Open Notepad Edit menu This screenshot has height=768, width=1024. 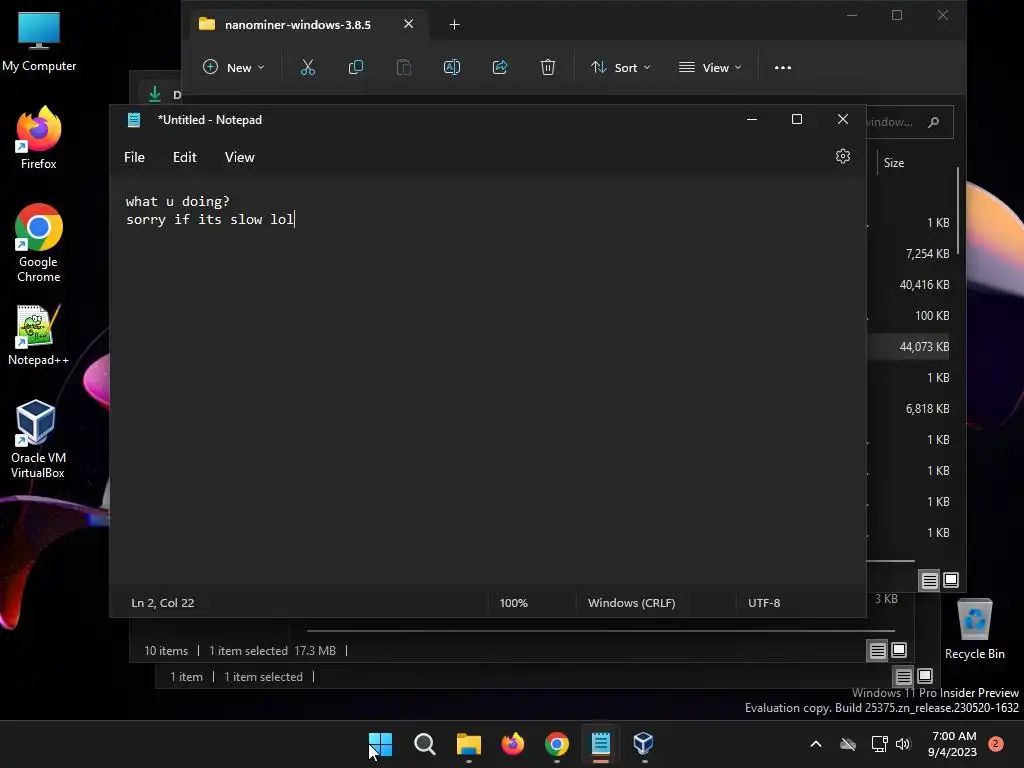click(x=184, y=157)
